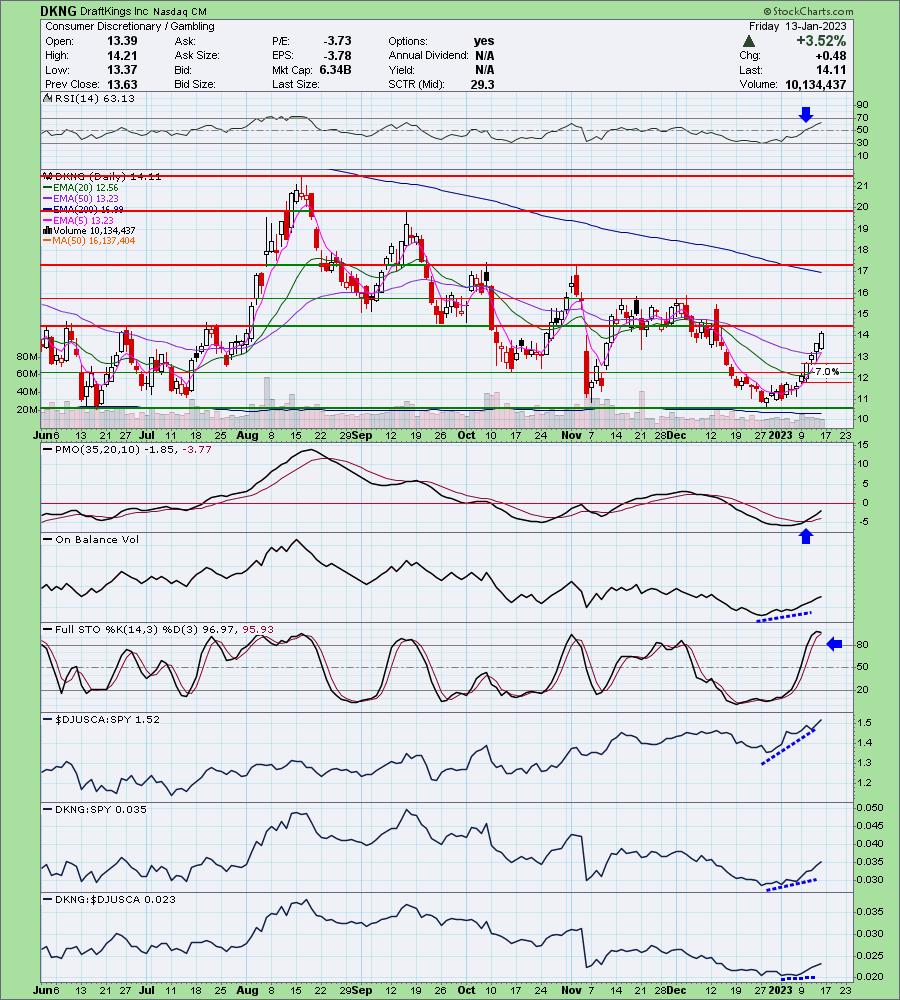Click the SCTR (Mid) value 29.3
This screenshot has height=1000, width=900.
coord(482,84)
